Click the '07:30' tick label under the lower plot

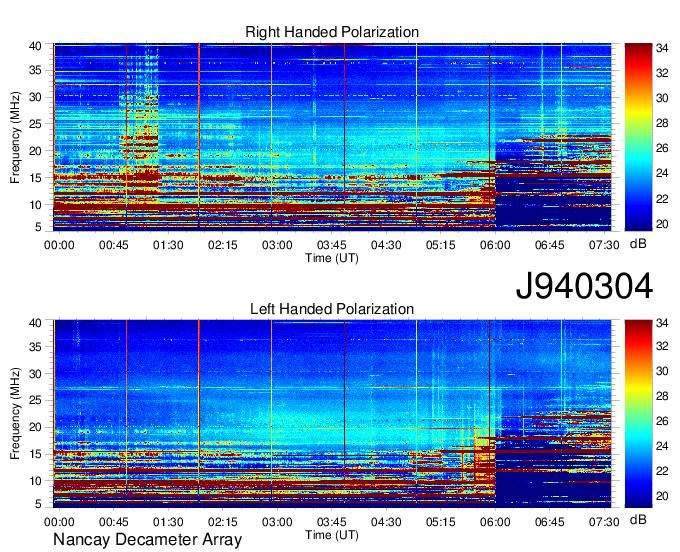click(x=604, y=522)
